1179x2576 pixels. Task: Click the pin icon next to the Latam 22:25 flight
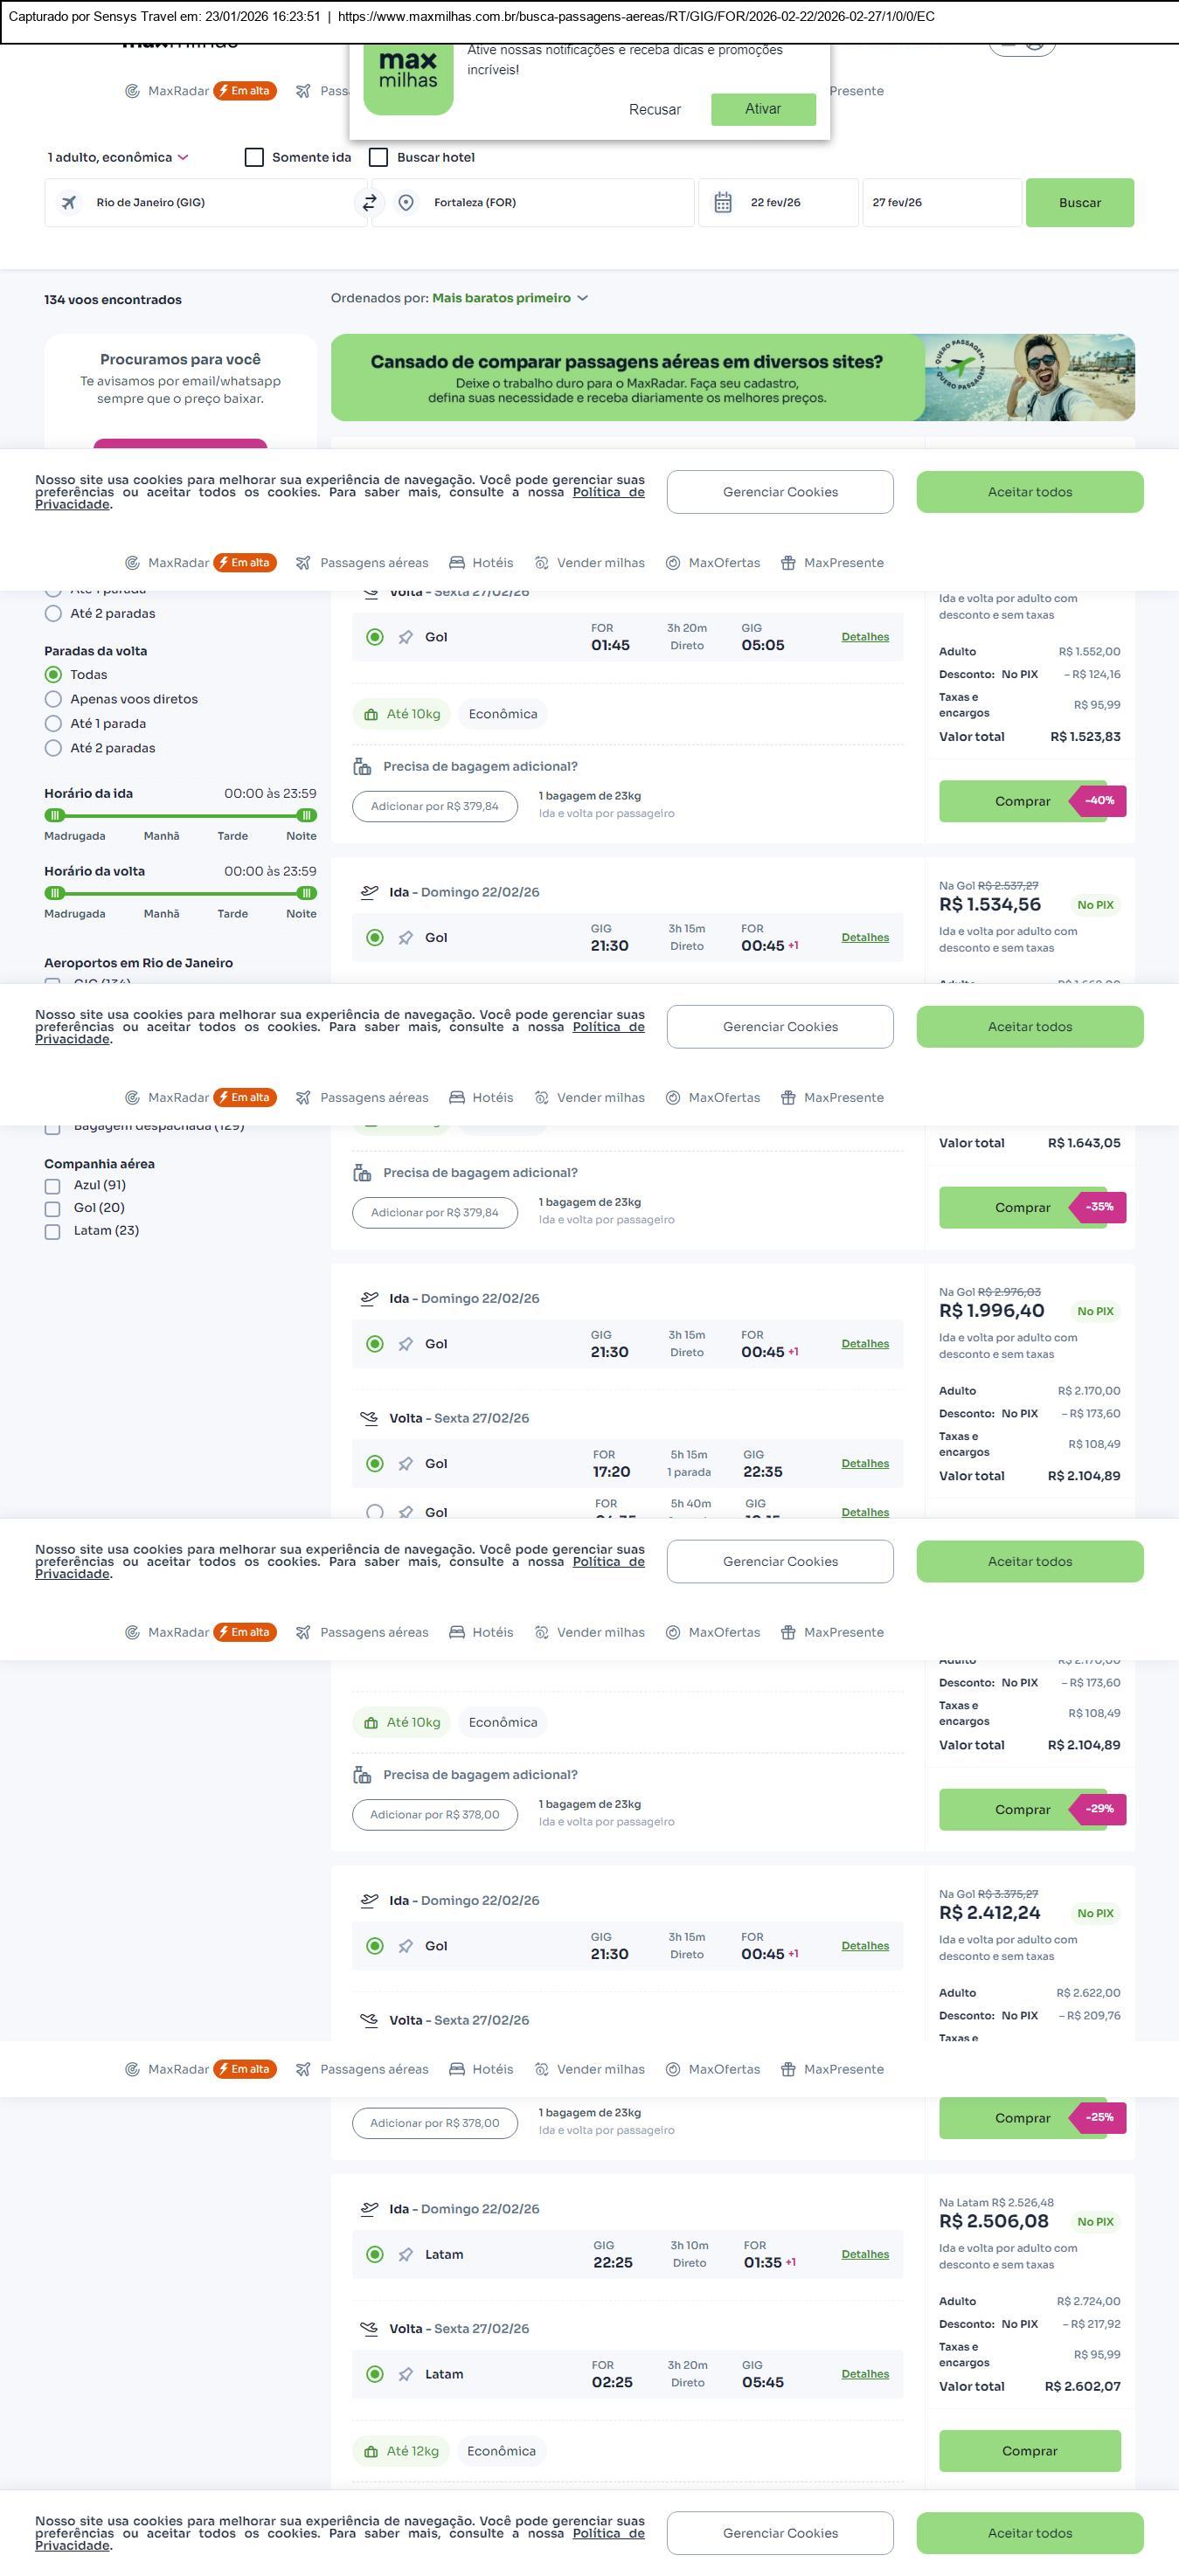(405, 2255)
